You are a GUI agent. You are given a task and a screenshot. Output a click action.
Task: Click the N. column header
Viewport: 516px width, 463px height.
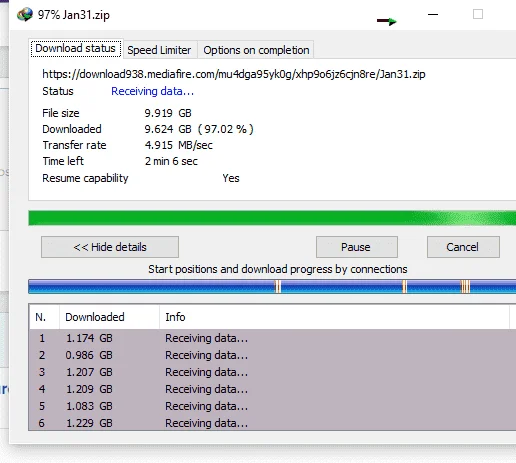coord(44,317)
